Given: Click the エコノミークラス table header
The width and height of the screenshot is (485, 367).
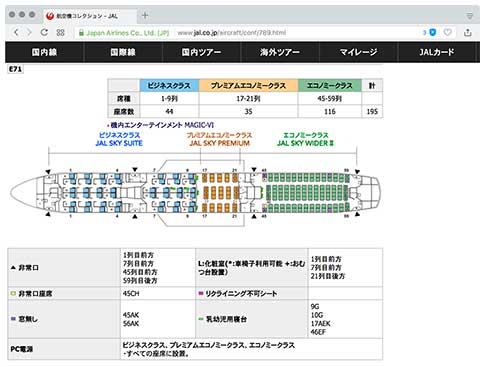Looking at the screenshot, I should click(x=330, y=86).
